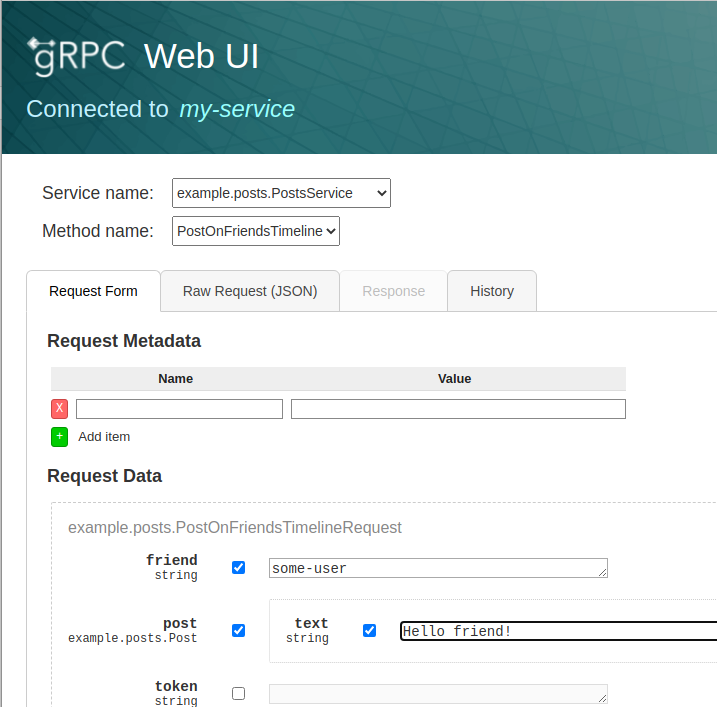The width and height of the screenshot is (717, 707).
Task: Click the metadata Value input field
Action: [x=458, y=409]
